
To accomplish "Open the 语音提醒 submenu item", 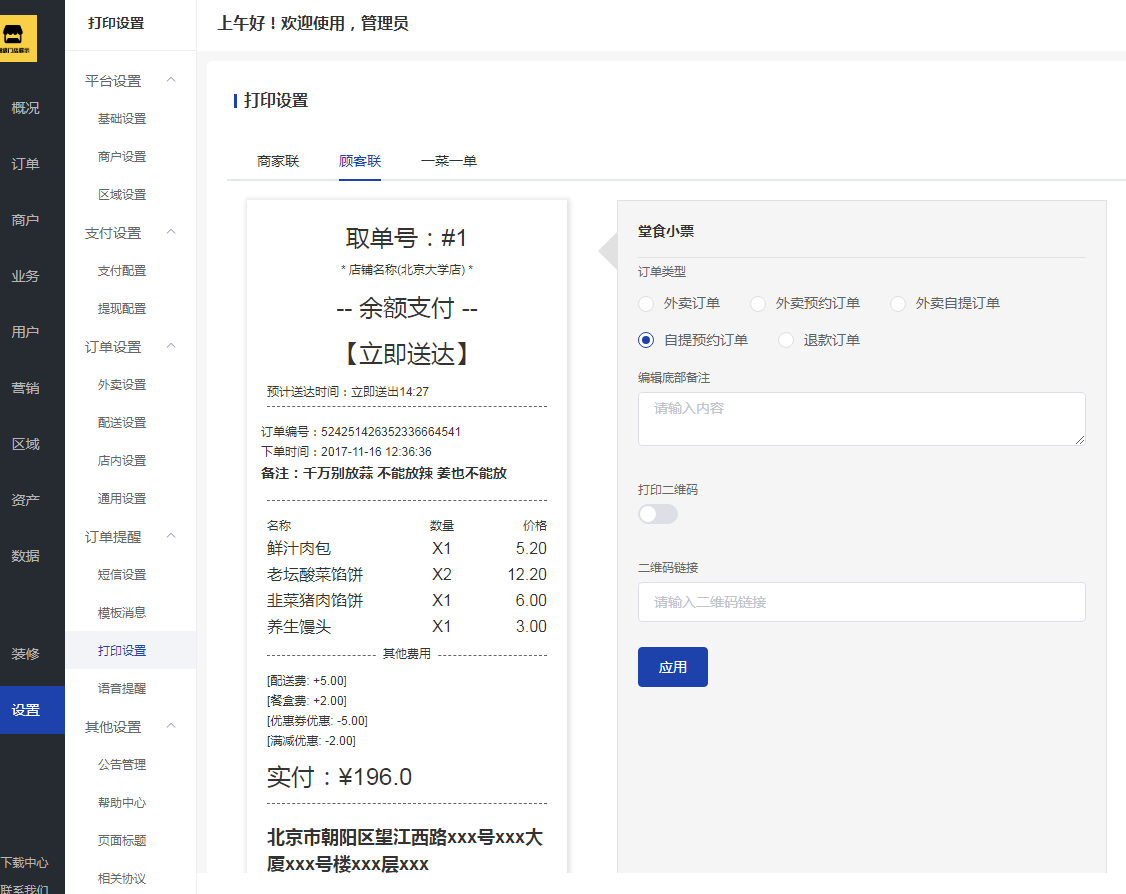I will click(x=122, y=689).
